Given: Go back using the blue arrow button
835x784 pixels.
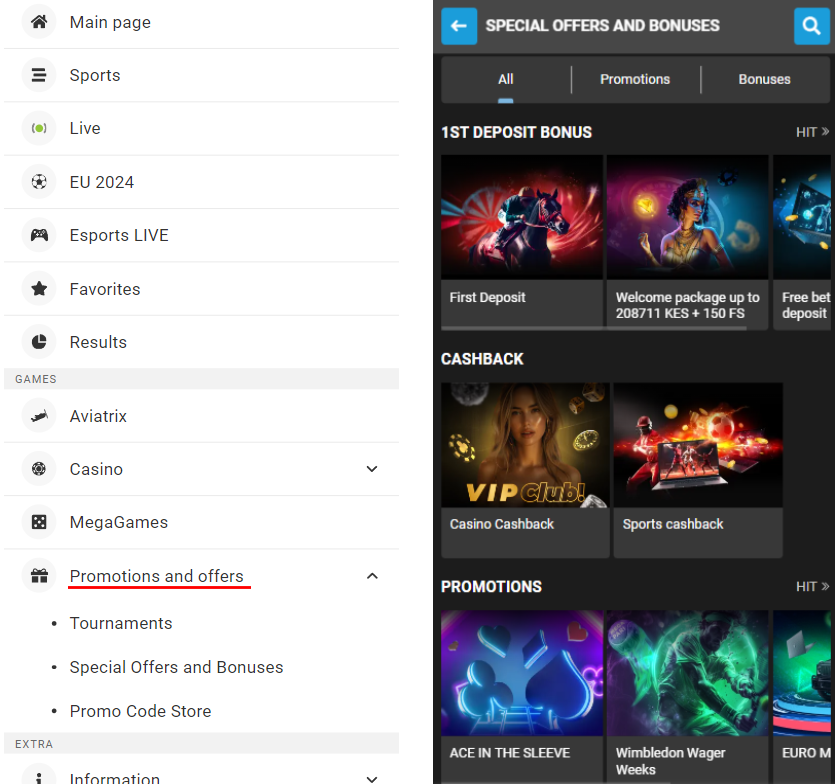Looking at the screenshot, I should [458, 26].
